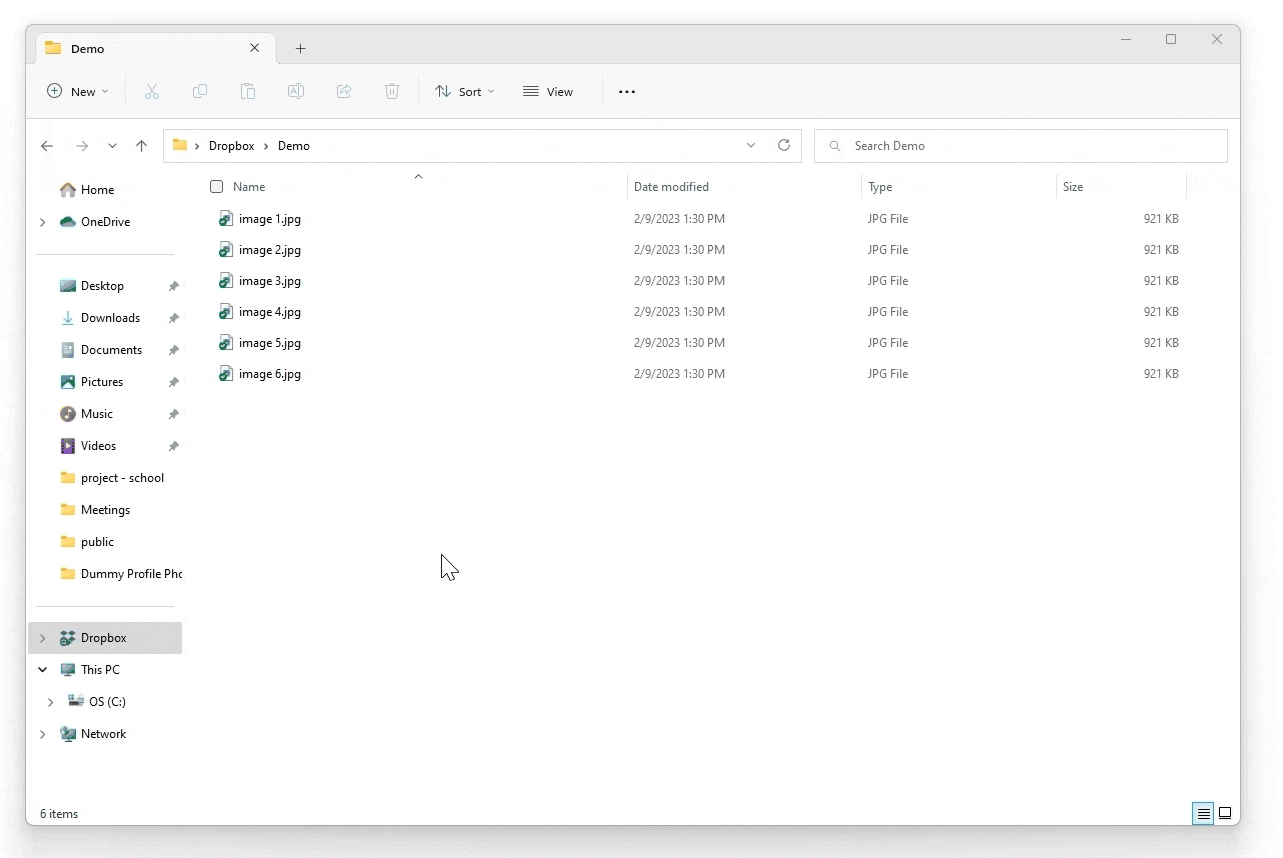
Task: Click the Delete trash can icon
Action: tap(392, 92)
